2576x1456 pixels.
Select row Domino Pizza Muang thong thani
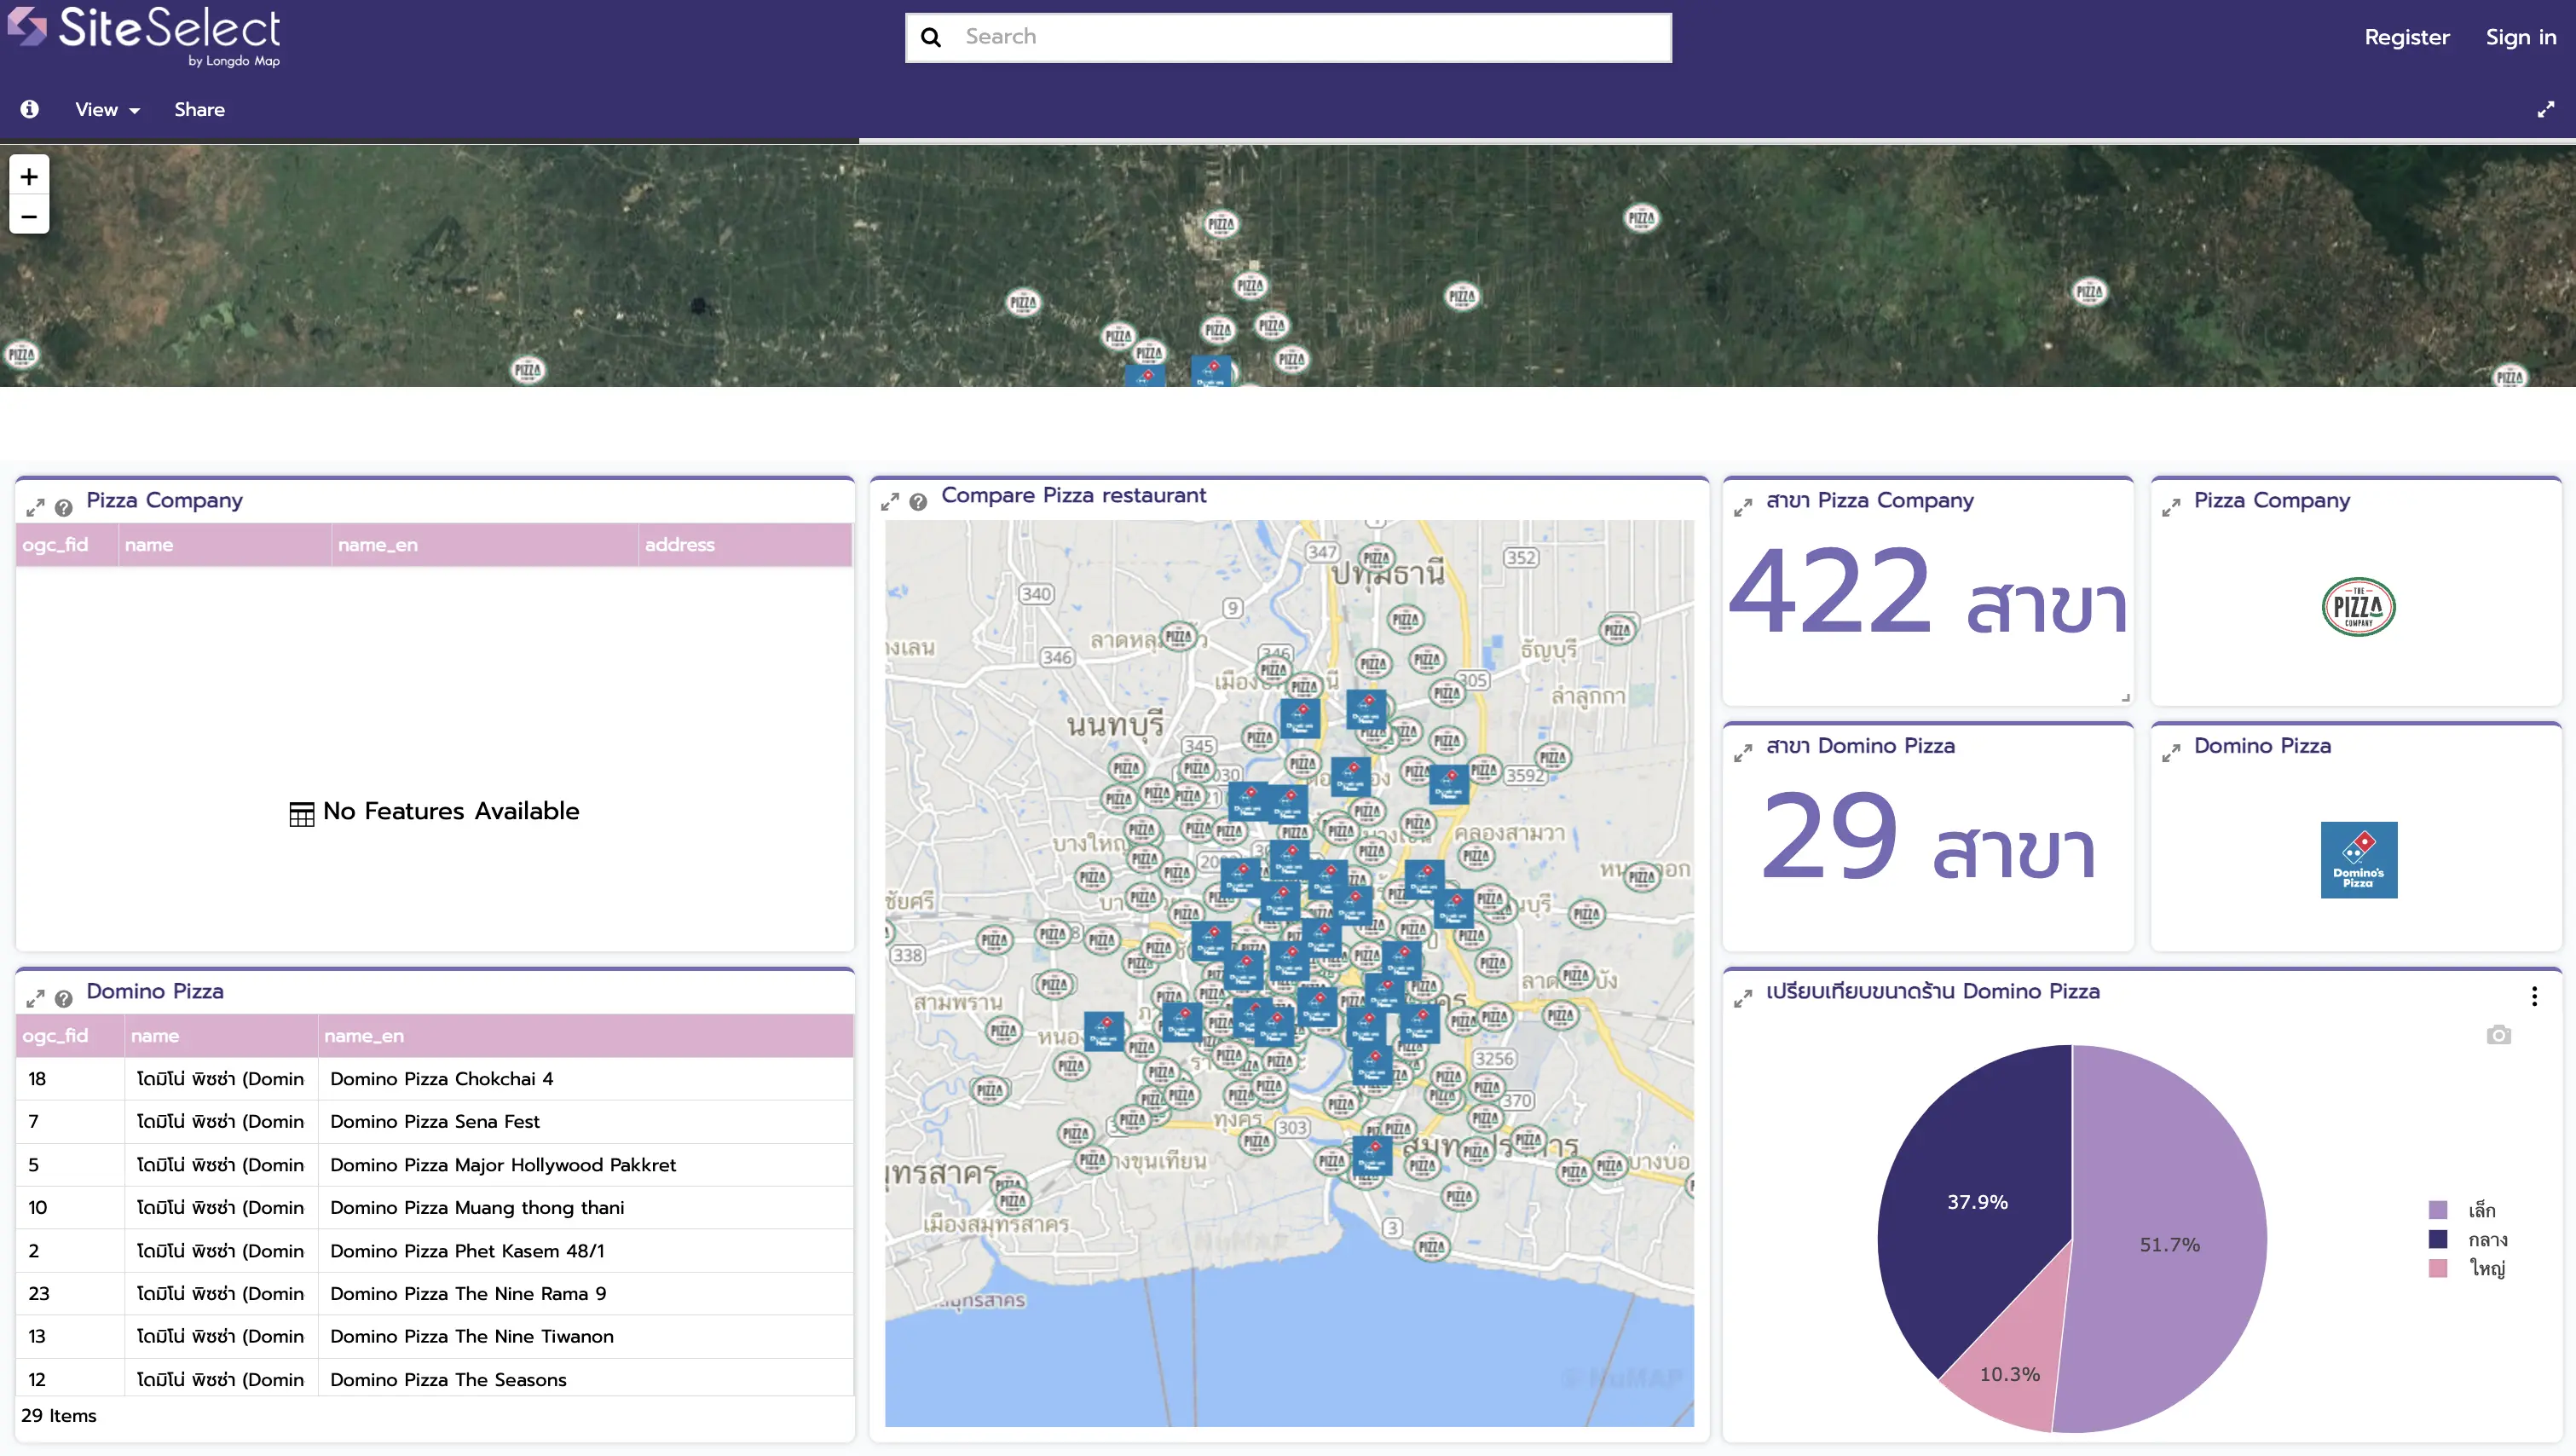pyautogui.click(x=435, y=1208)
